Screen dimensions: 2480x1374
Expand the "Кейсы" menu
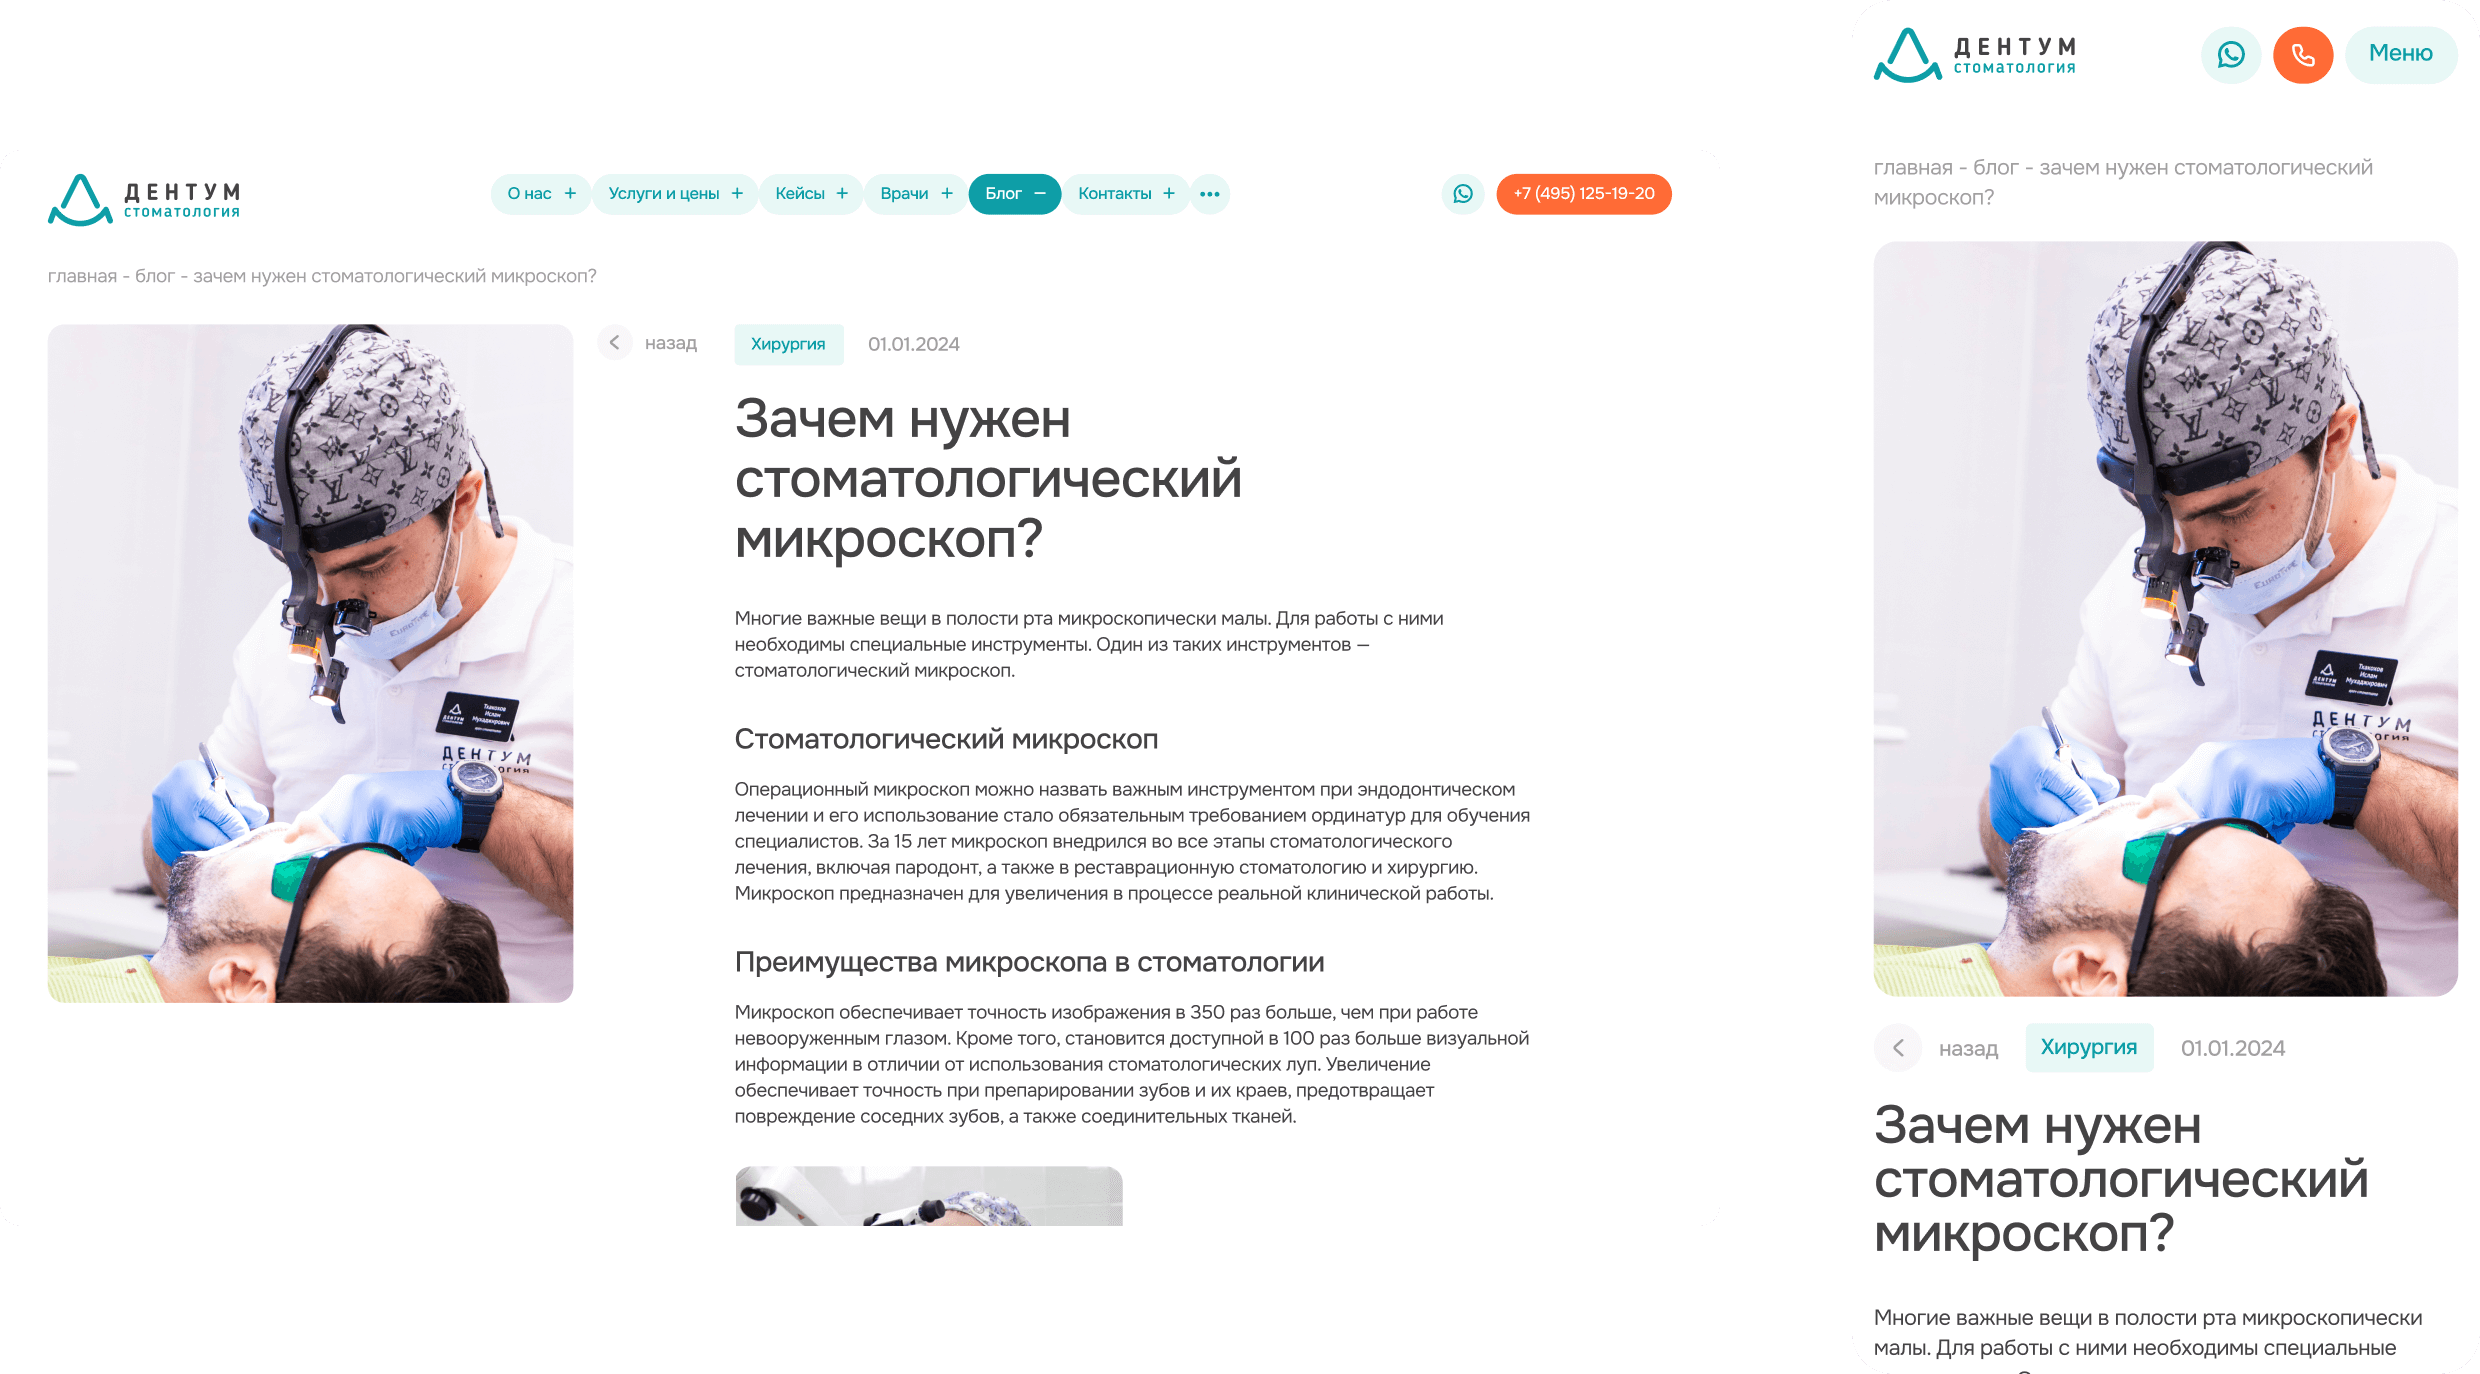pyautogui.click(x=811, y=194)
